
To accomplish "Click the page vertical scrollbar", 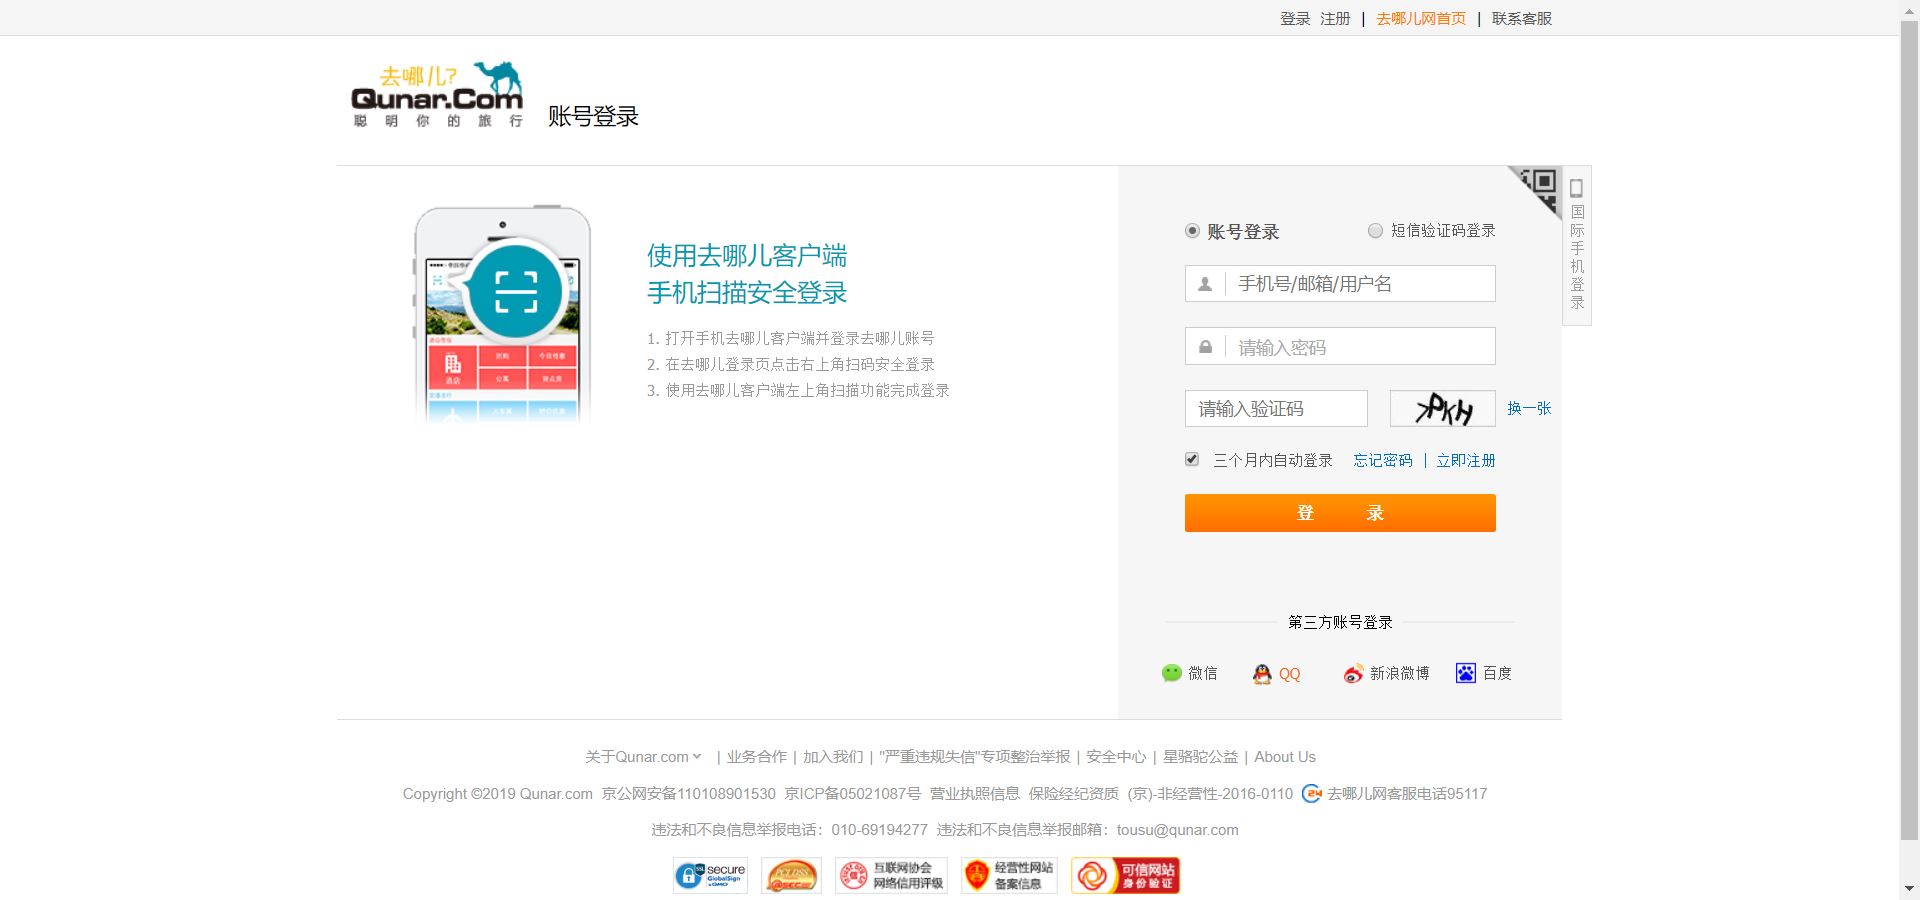I will (1909, 430).
